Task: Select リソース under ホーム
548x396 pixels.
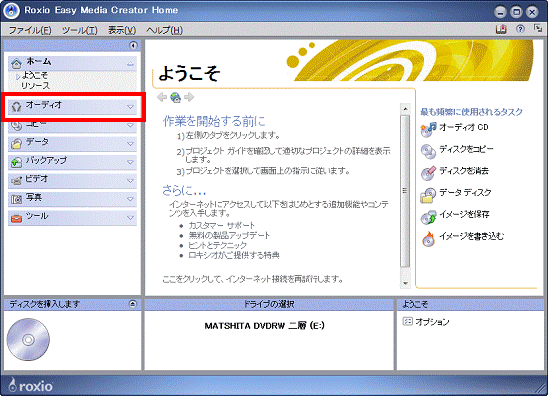Action: click(35, 85)
